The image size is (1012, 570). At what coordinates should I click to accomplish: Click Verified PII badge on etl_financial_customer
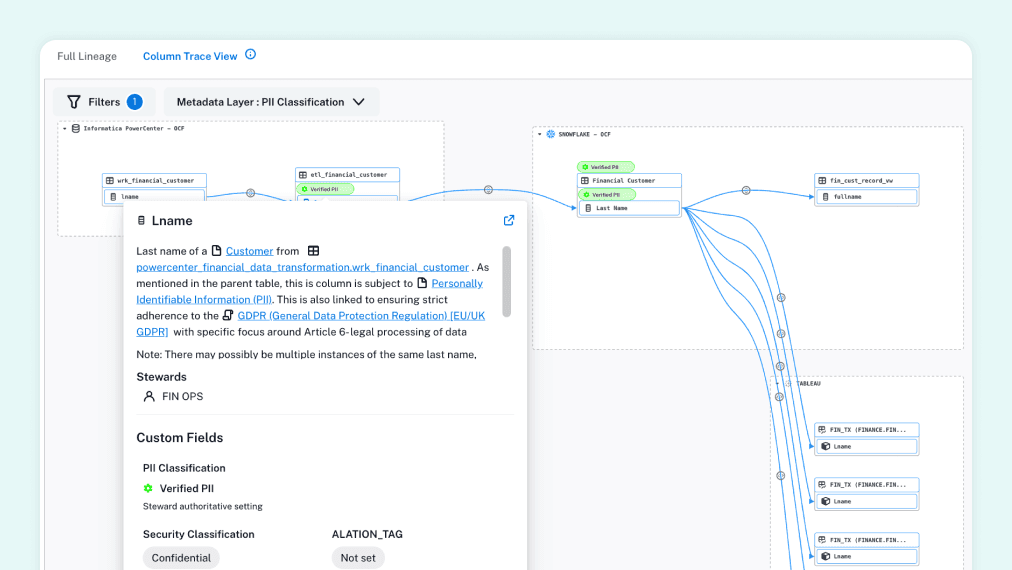click(x=325, y=189)
